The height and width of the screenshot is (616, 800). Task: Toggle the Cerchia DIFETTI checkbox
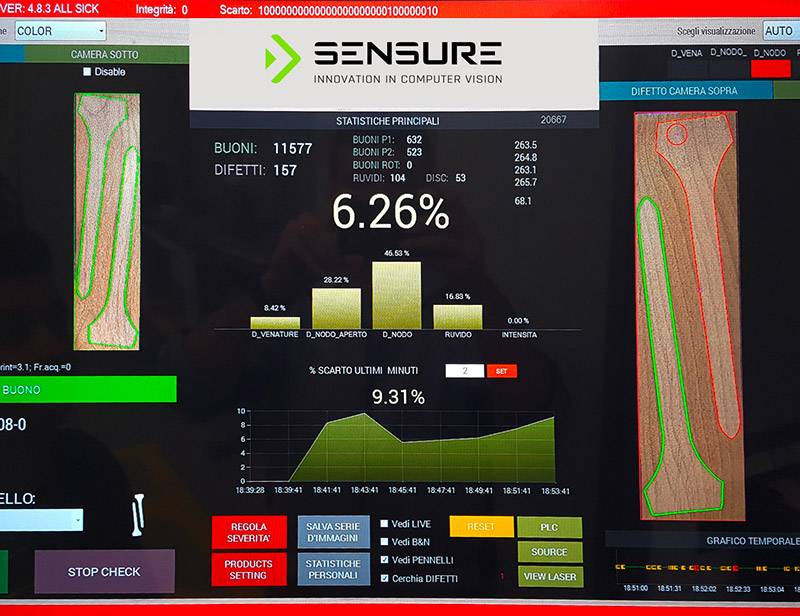point(385,578)
